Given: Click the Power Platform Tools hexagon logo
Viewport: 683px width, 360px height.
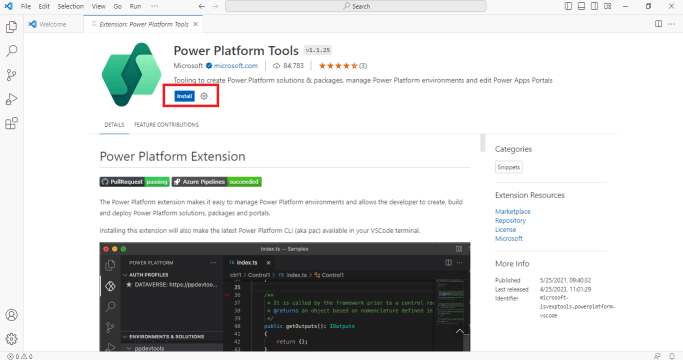Looking at the screenshot, I should (132, 75).
